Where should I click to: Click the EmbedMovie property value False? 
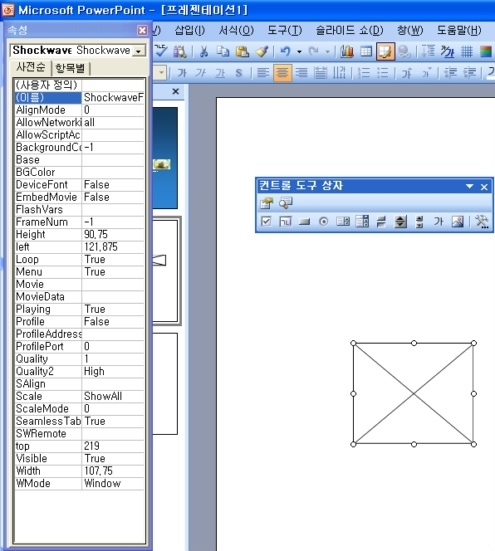point(113,197)
